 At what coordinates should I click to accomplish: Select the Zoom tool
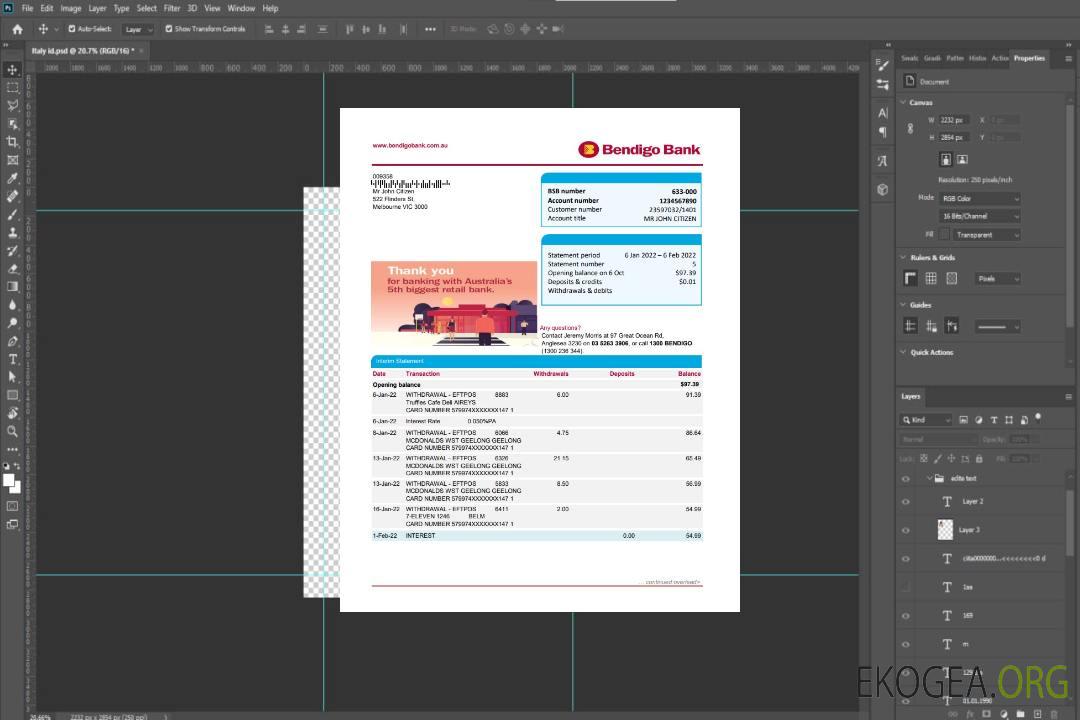click(x=12, y=431)
